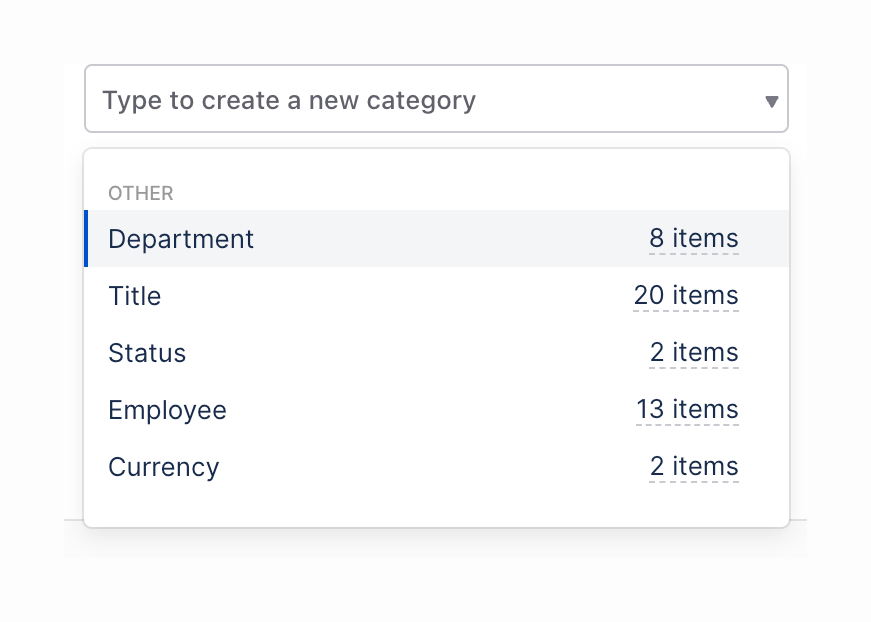
Task: Open the 8 items link for Department
Action: tap(694, 238)
